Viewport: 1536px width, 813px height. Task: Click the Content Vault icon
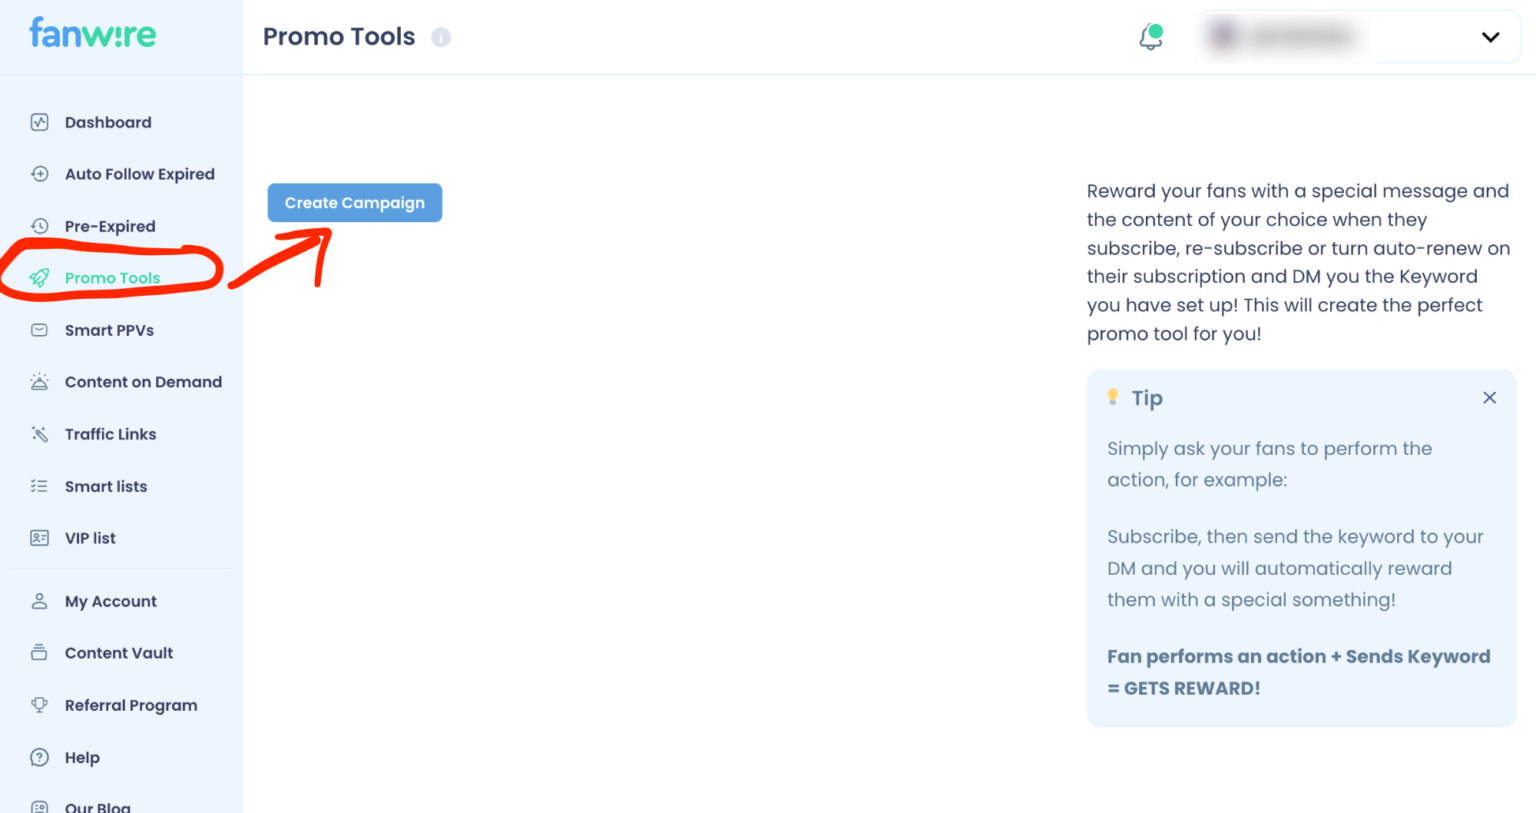pyautogui.click(x=39, y=653)
